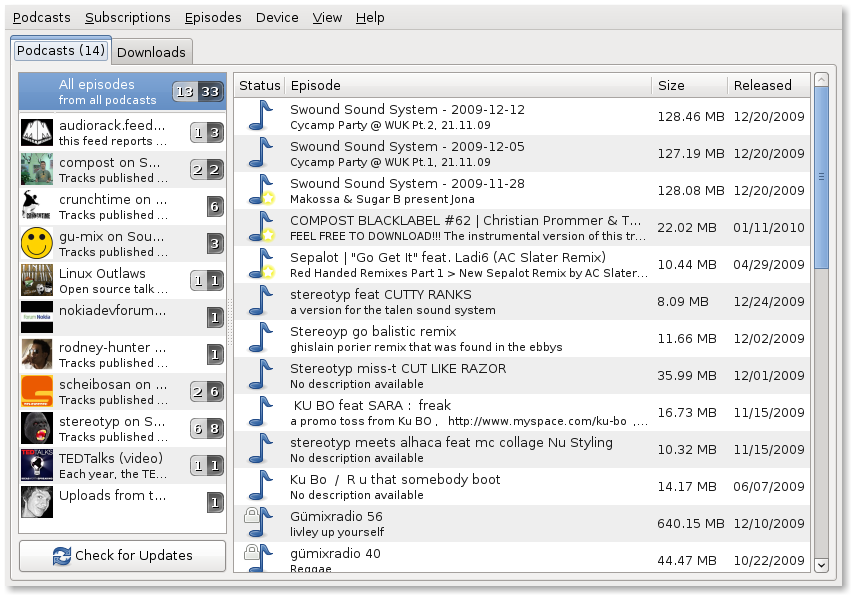851x595 pixels.
Task: Click the audiorack.feed podcast cover icon
Action: coord(37,132)
